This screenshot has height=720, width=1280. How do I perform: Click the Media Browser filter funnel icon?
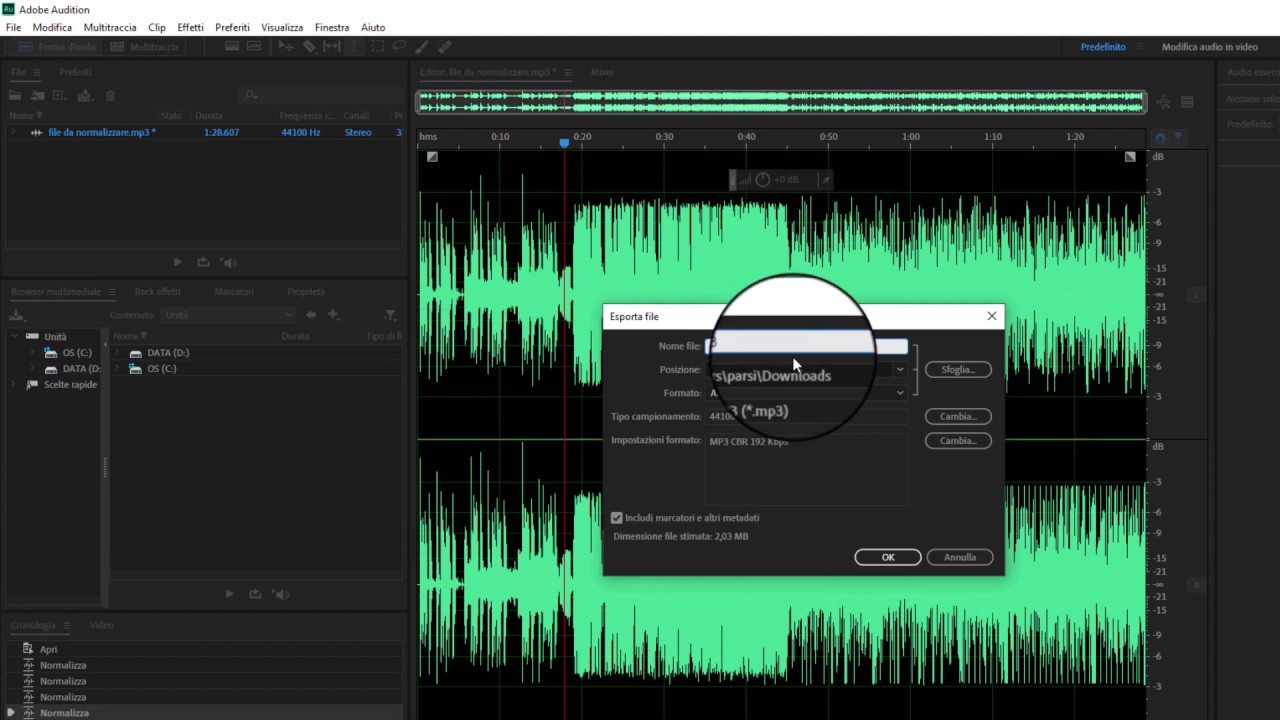pos(391,315)
